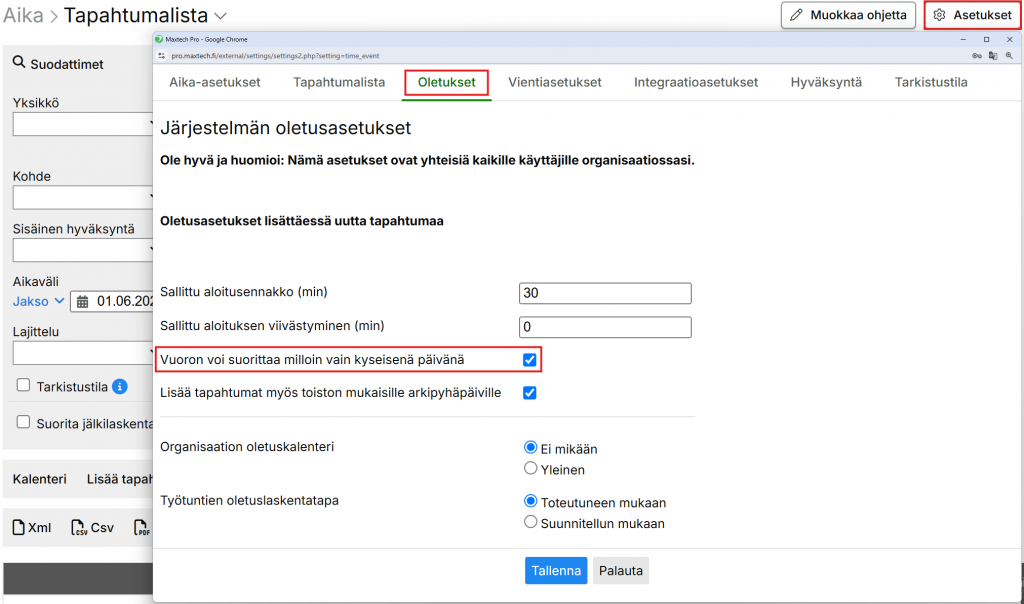Click the blue info icon beside Tarkistustila

pyautogui.click(x=120, y=386)
